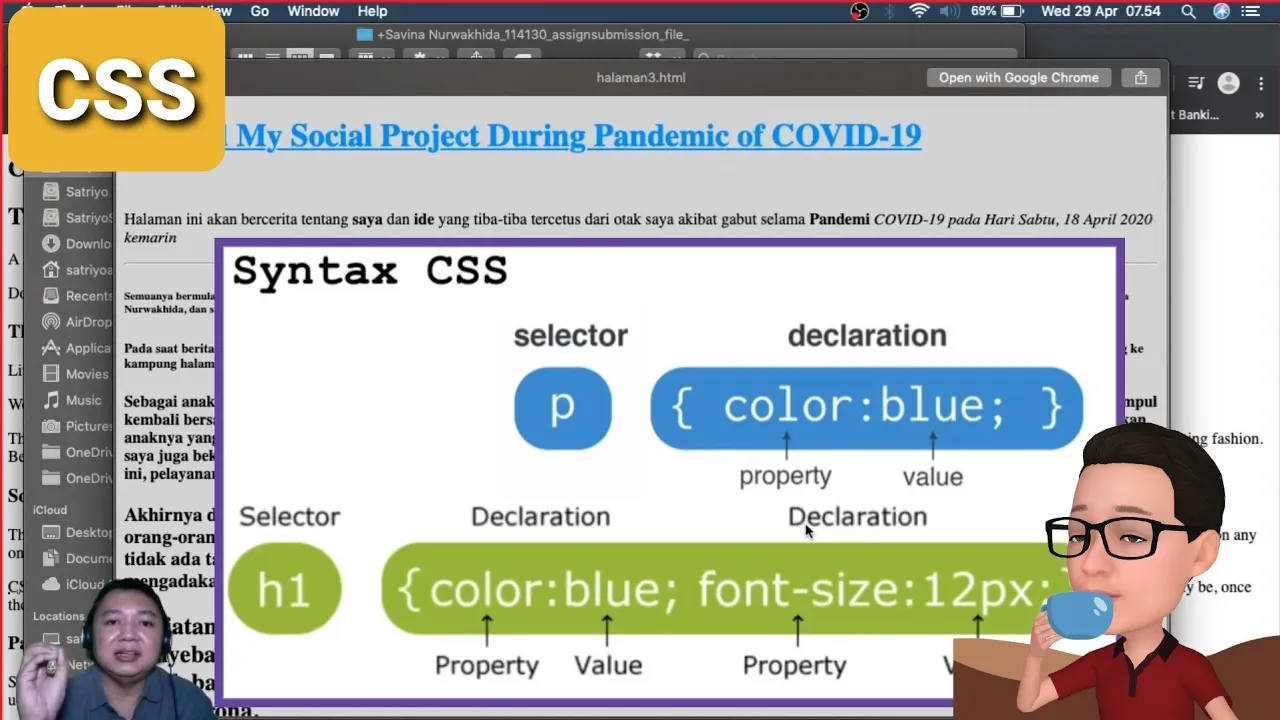Click the Banki... bookmark in Chrome
The width and height of the screenshot is (1280, 720).
click(x=1195, y=115)
